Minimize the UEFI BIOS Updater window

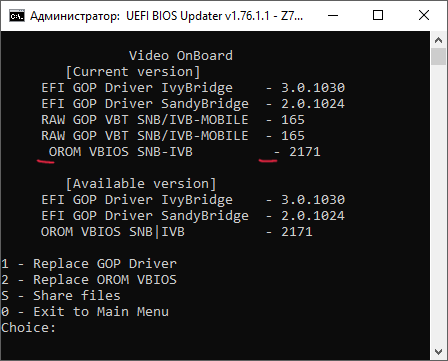[x=333, y=15]
